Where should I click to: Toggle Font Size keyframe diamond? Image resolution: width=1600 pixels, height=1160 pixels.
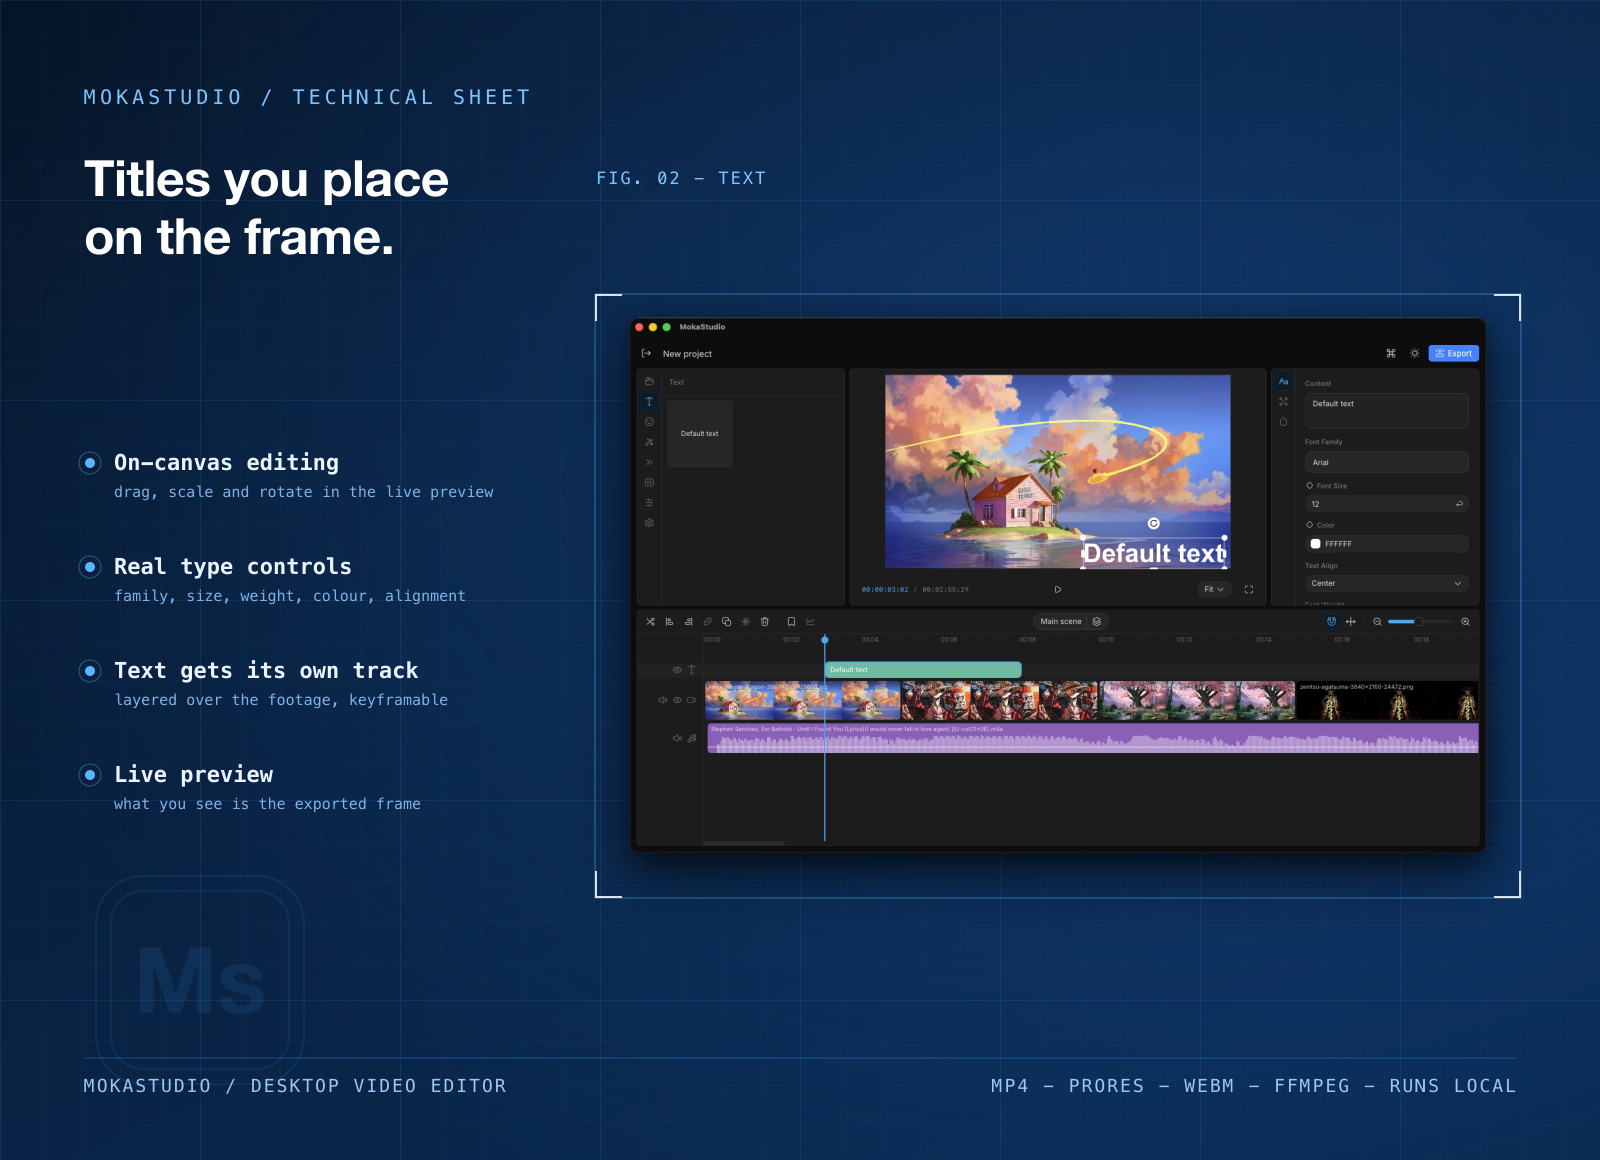[x=1310, y=485]
